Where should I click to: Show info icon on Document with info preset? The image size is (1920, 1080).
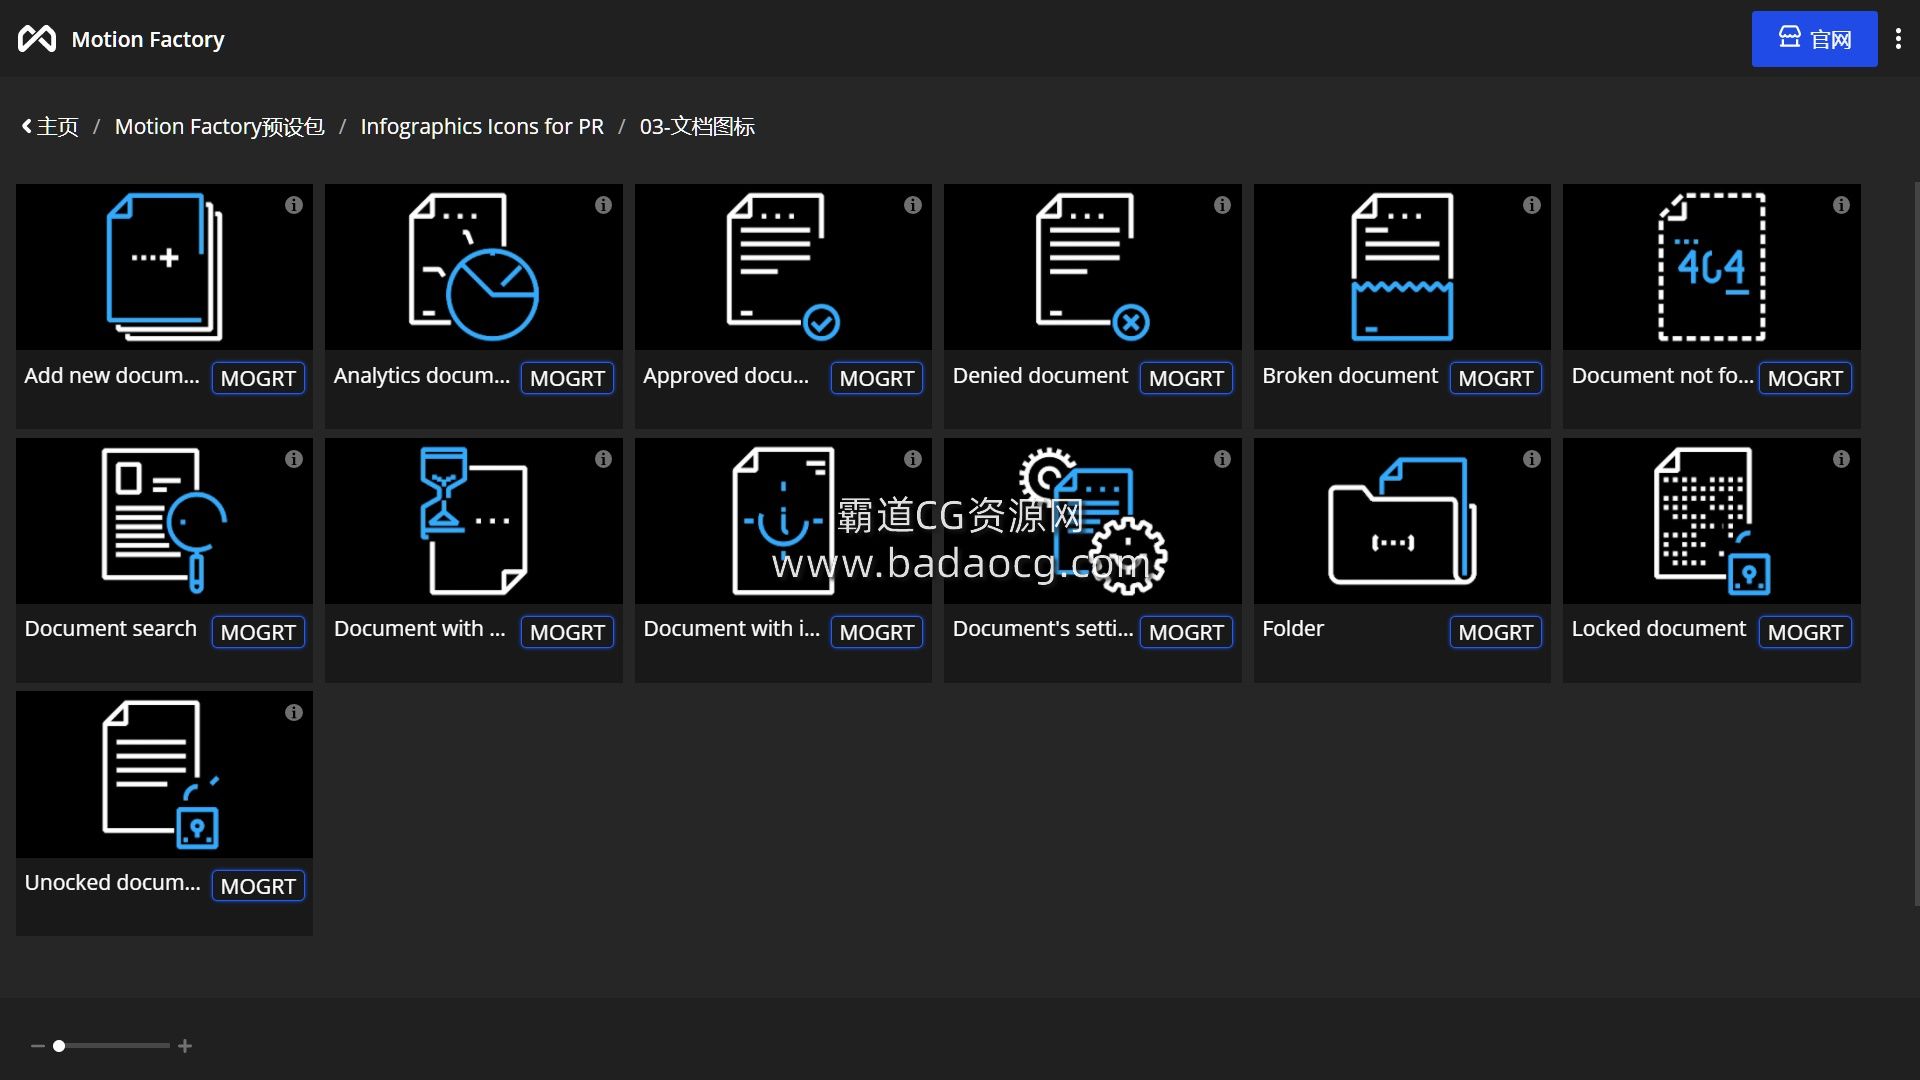point(912,459)
